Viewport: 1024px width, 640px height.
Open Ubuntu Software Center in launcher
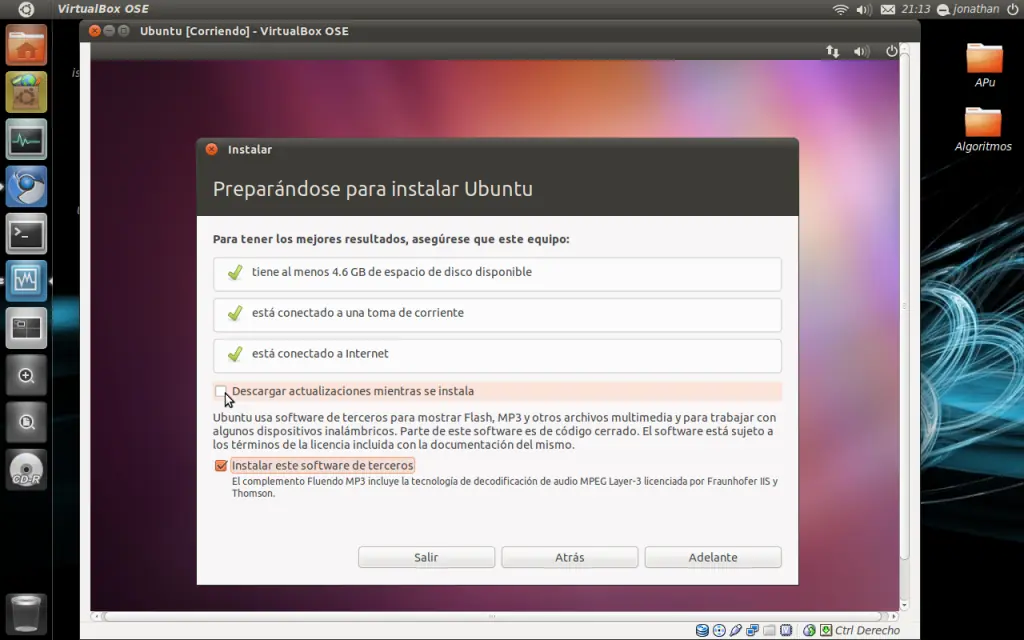26,92
